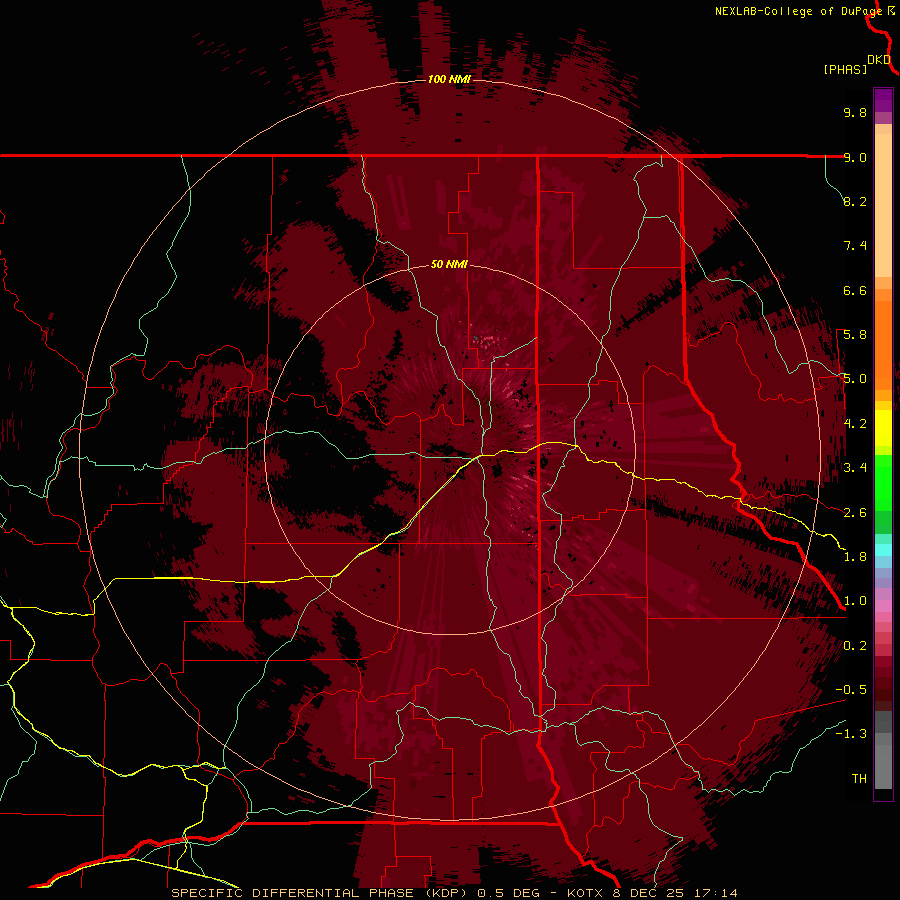Click the 1.8 value on the color scale
The height and width of the screenshot is (900, 900).
point(855,557)
